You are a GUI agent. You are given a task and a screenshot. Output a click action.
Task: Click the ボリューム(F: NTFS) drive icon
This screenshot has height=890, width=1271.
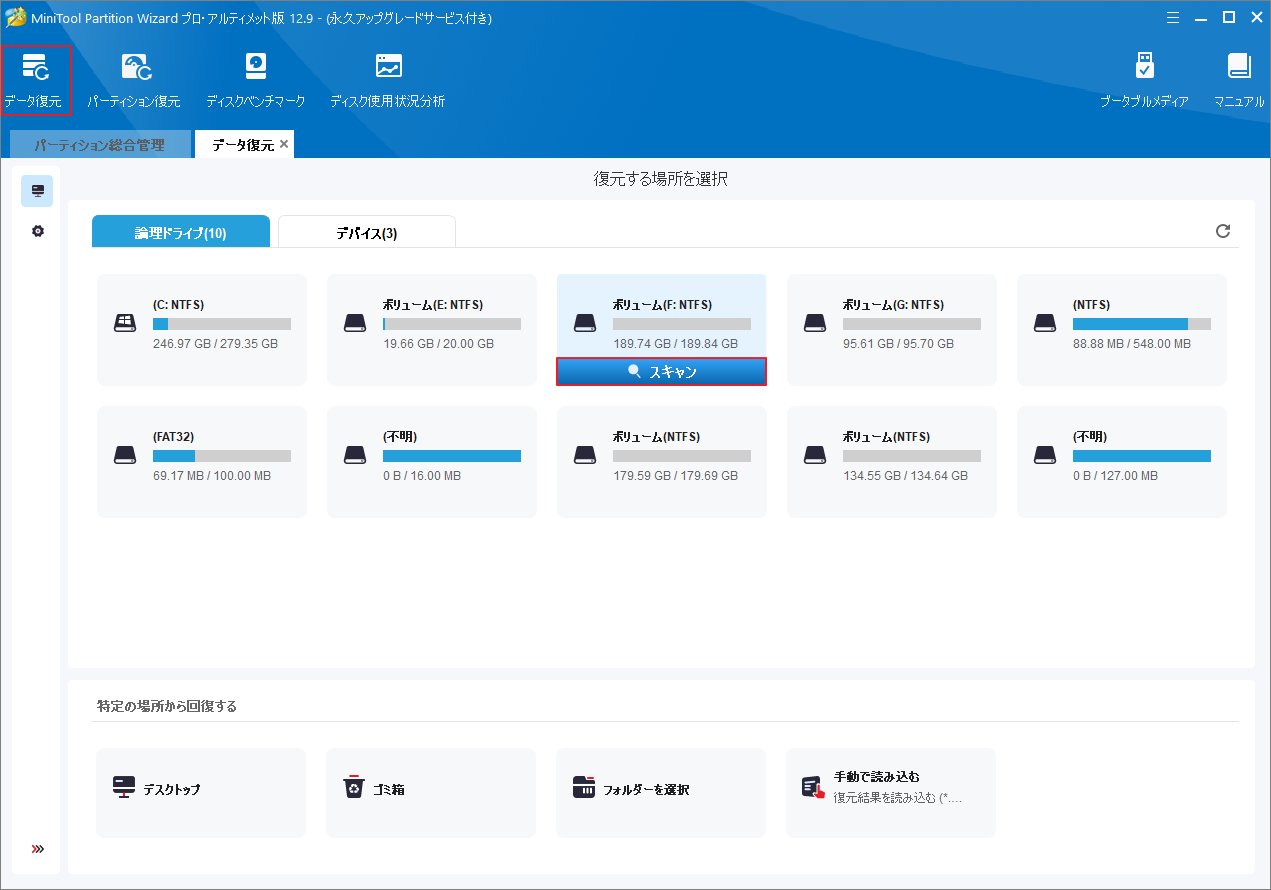(x=585, y=323)
